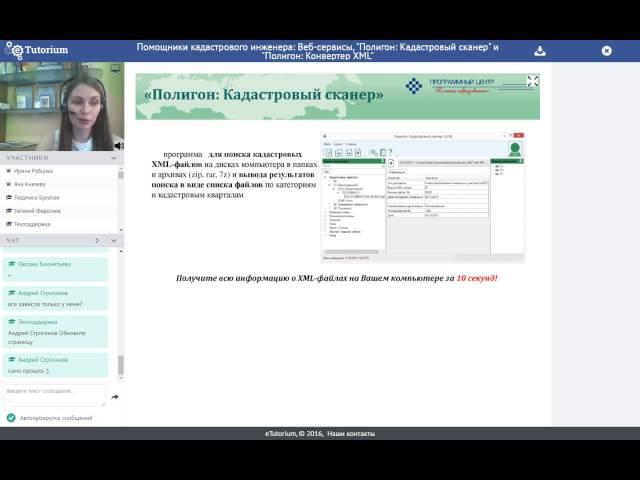Click the webinar title in the header
Viewport: 640px width, 480px height.
(x=318, y=51)
